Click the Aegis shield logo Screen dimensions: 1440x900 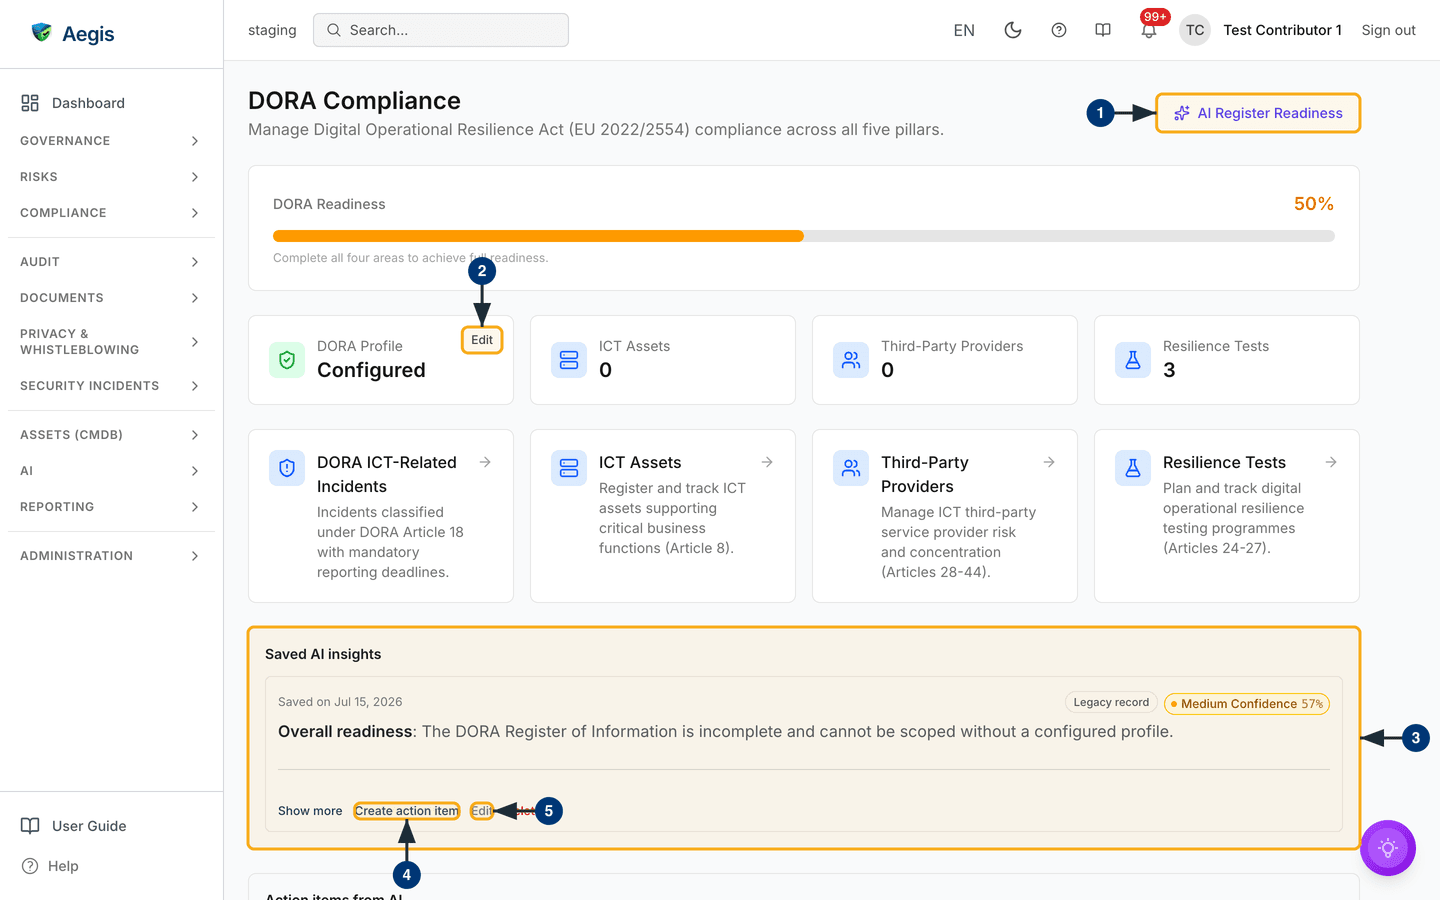pyautogui.click(x=41, y=32)
